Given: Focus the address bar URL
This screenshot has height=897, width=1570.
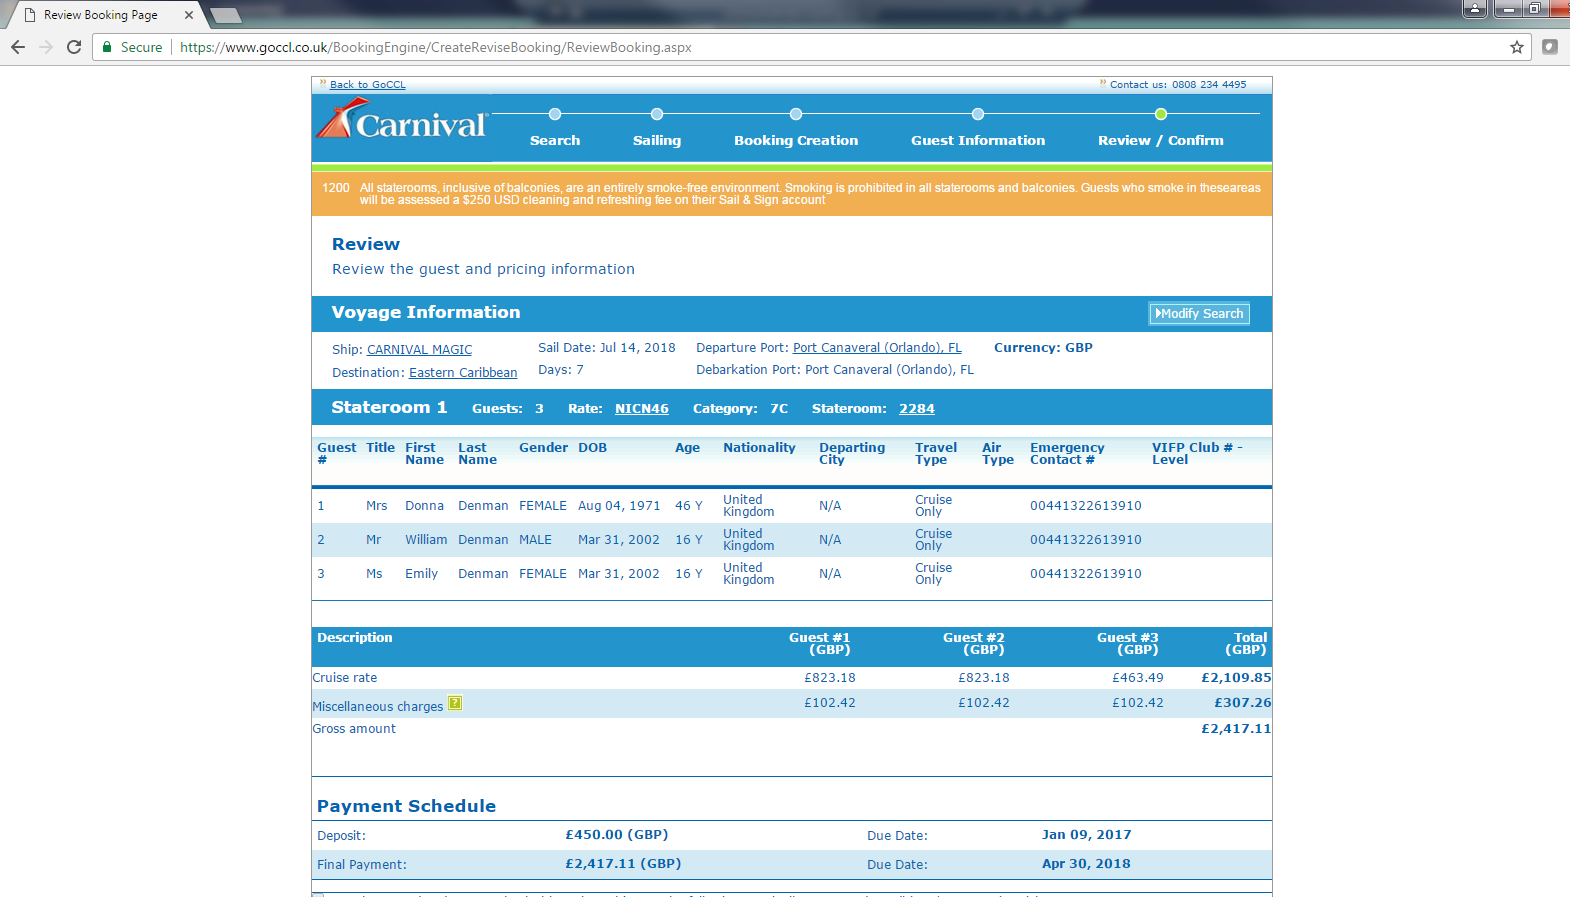Looking at the screenshot, I should coord(436,47).
